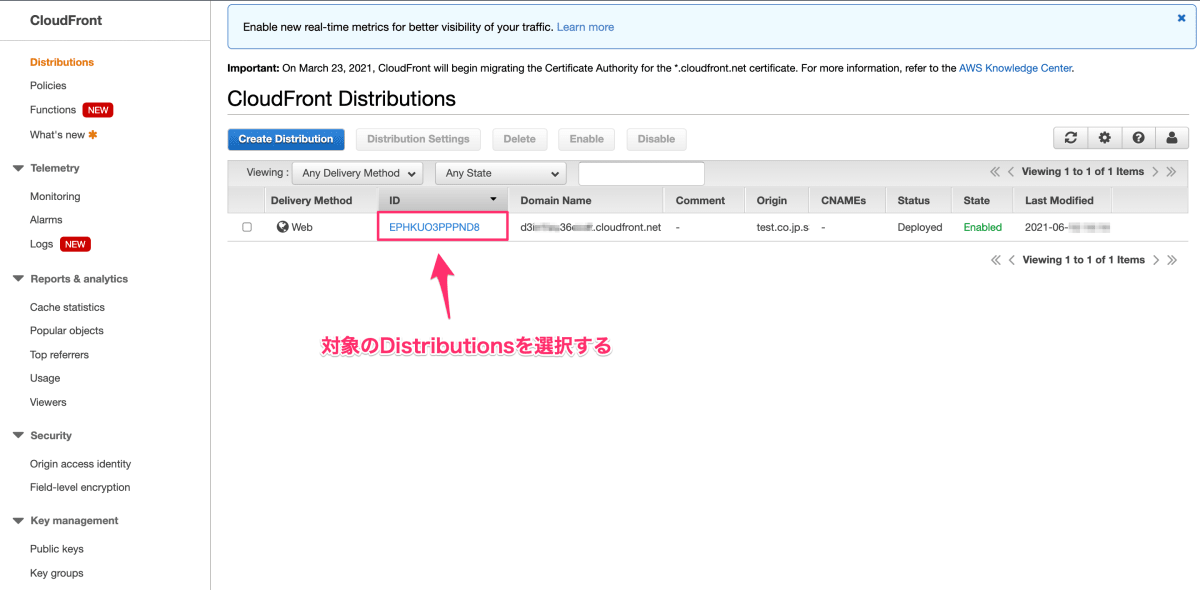Open Monitoring under Telemetry
Image resolution: width=1200 pixels, height=590 pixels.
(55, 197)
